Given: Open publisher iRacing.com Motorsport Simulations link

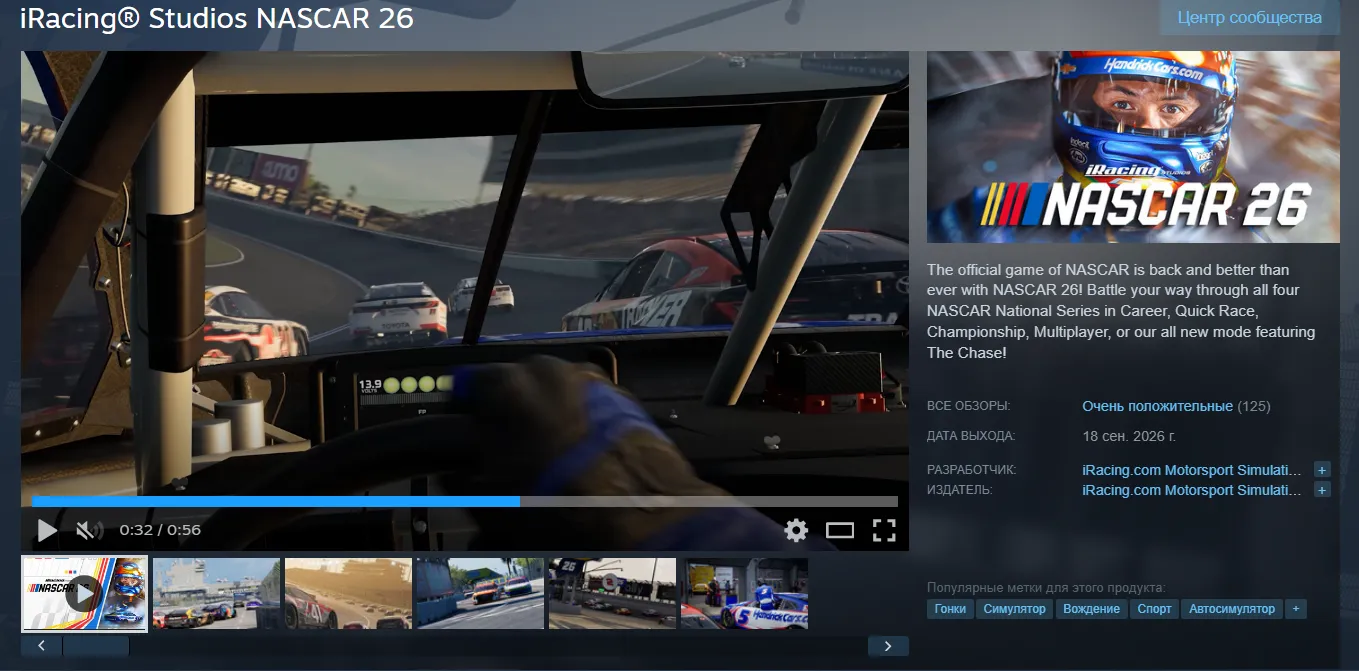Looking at the screenshot, I should [x=1192, y=490].
